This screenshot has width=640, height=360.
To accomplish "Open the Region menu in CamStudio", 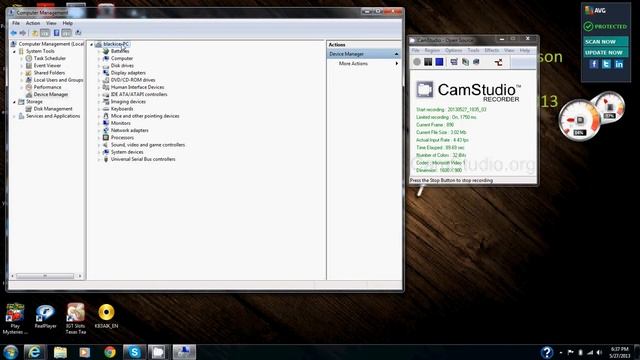I will pyautogui.click(x=432, y=51).
